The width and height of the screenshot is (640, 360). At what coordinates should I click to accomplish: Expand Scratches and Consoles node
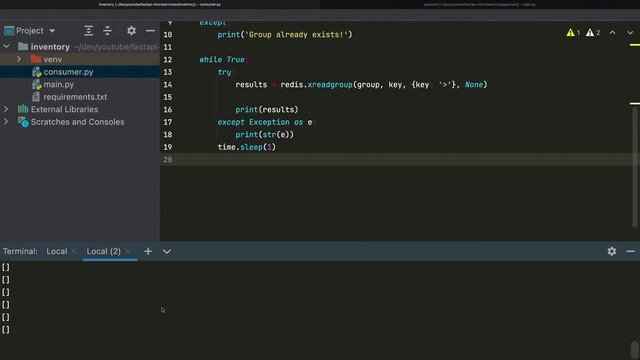(6, 122)
